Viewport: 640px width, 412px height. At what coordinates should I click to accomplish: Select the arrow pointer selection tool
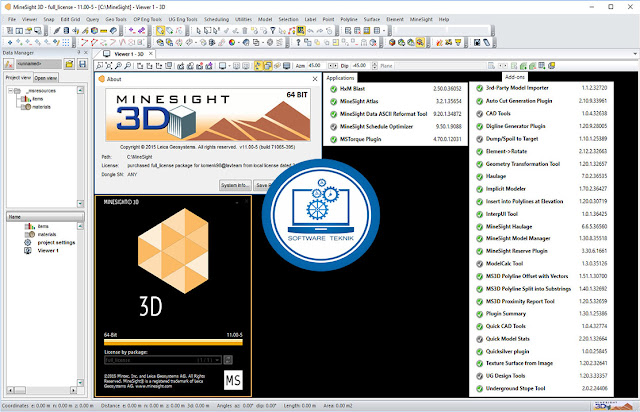click(198, 31)
